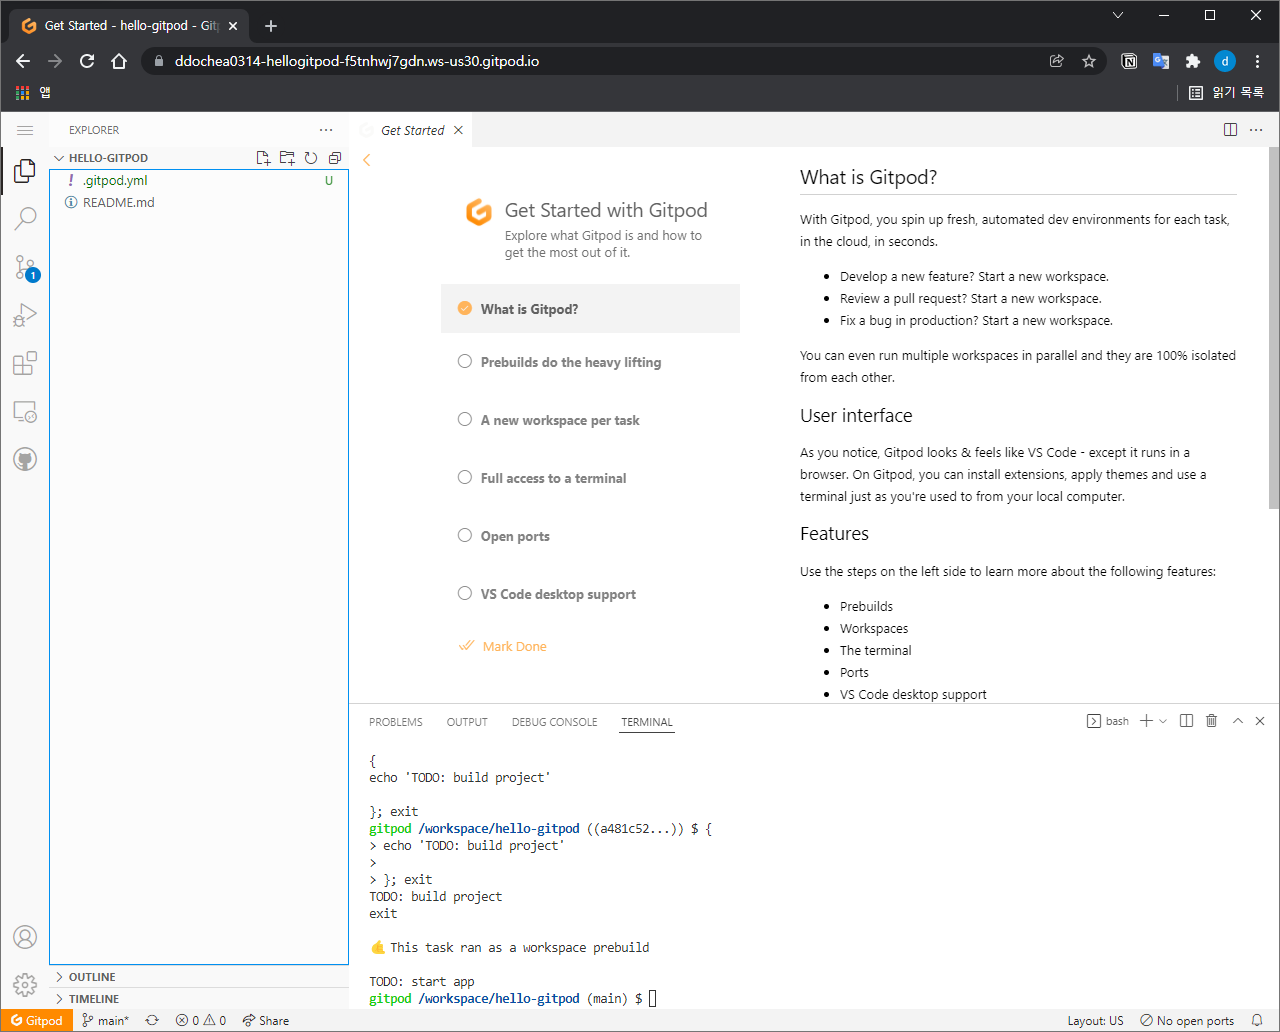Open errors and warnings count indicator
Viewport: 1280px width, 1032px height.
coord(201,1021)
